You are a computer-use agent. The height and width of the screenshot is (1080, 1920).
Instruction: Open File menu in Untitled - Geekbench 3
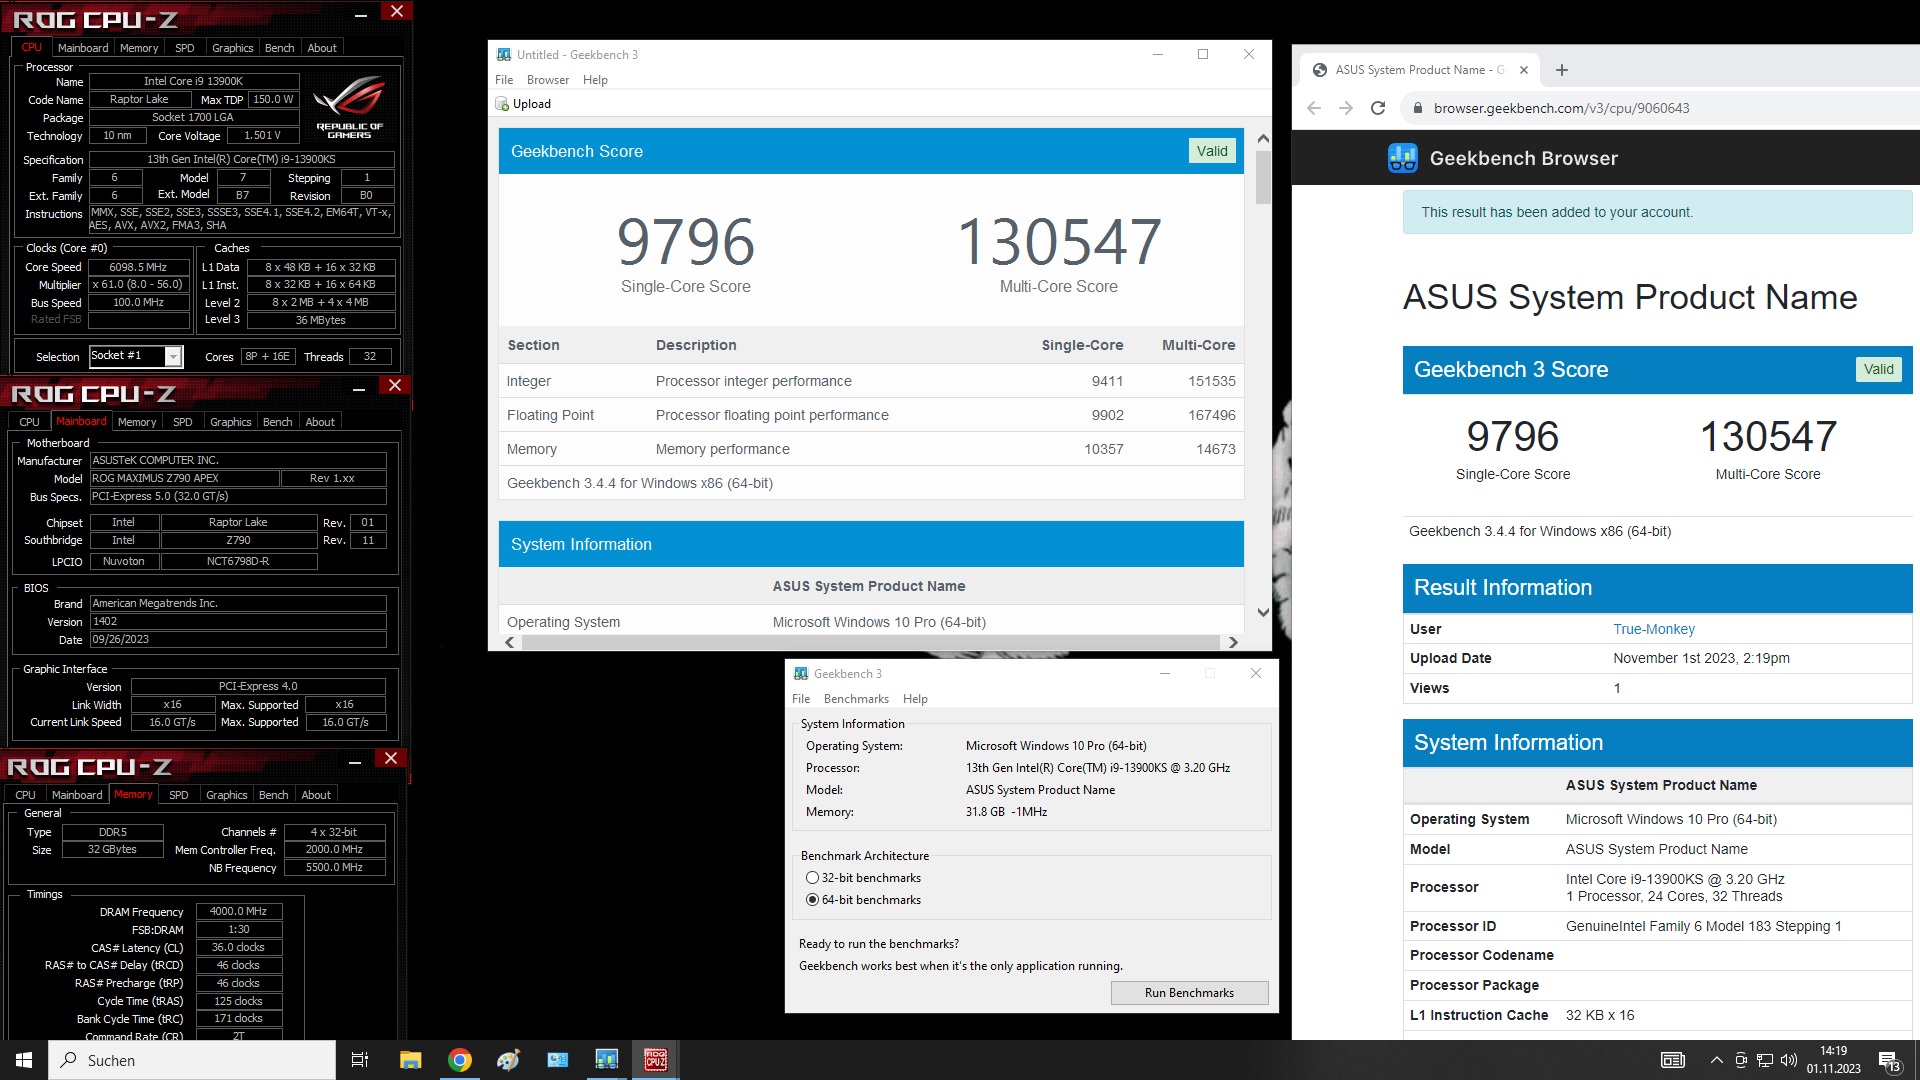pos(504,80)
